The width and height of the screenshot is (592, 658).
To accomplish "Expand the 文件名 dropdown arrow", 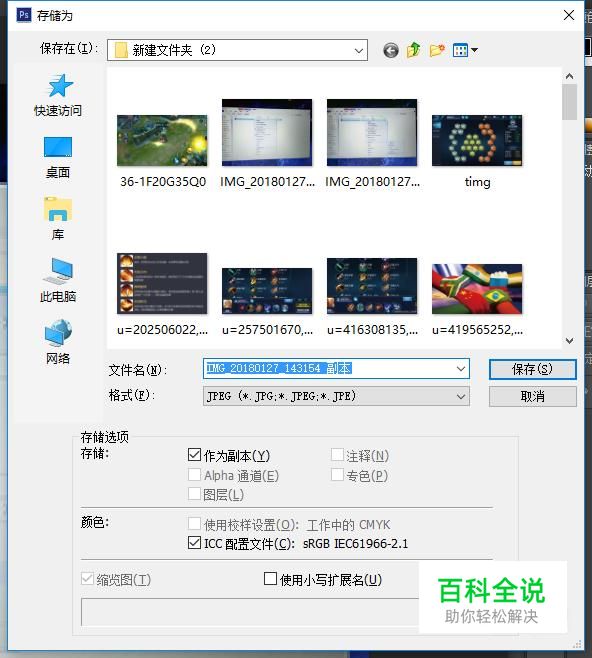I will tap(461, 369).
